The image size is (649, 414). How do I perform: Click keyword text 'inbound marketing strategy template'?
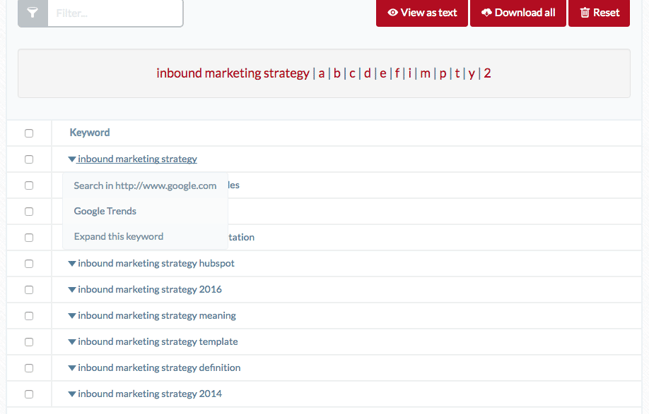[x=158, y=342]
